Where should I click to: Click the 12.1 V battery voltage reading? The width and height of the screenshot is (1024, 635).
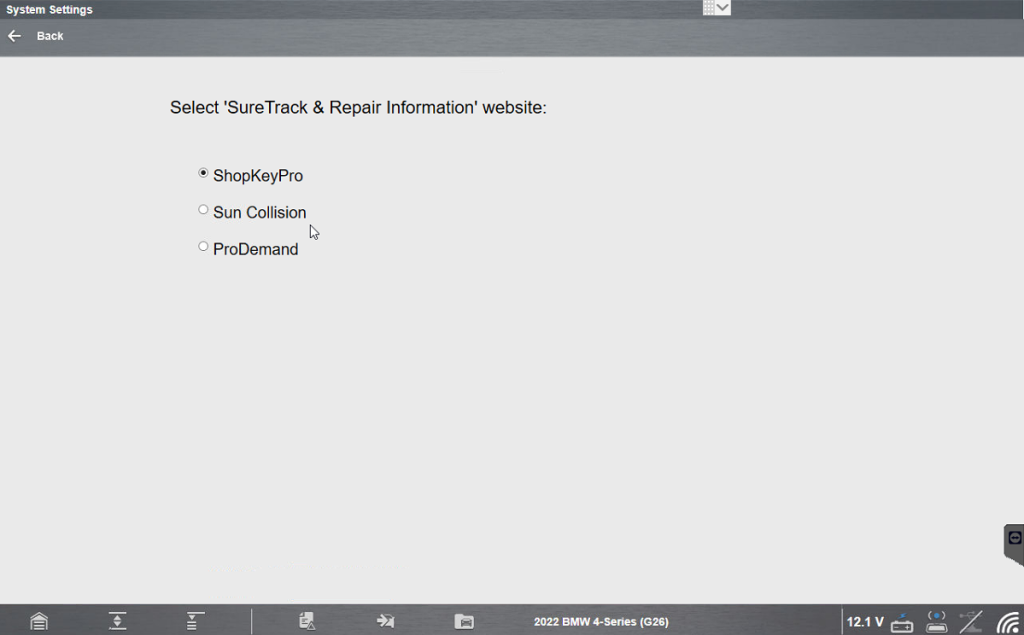(865, 622)
